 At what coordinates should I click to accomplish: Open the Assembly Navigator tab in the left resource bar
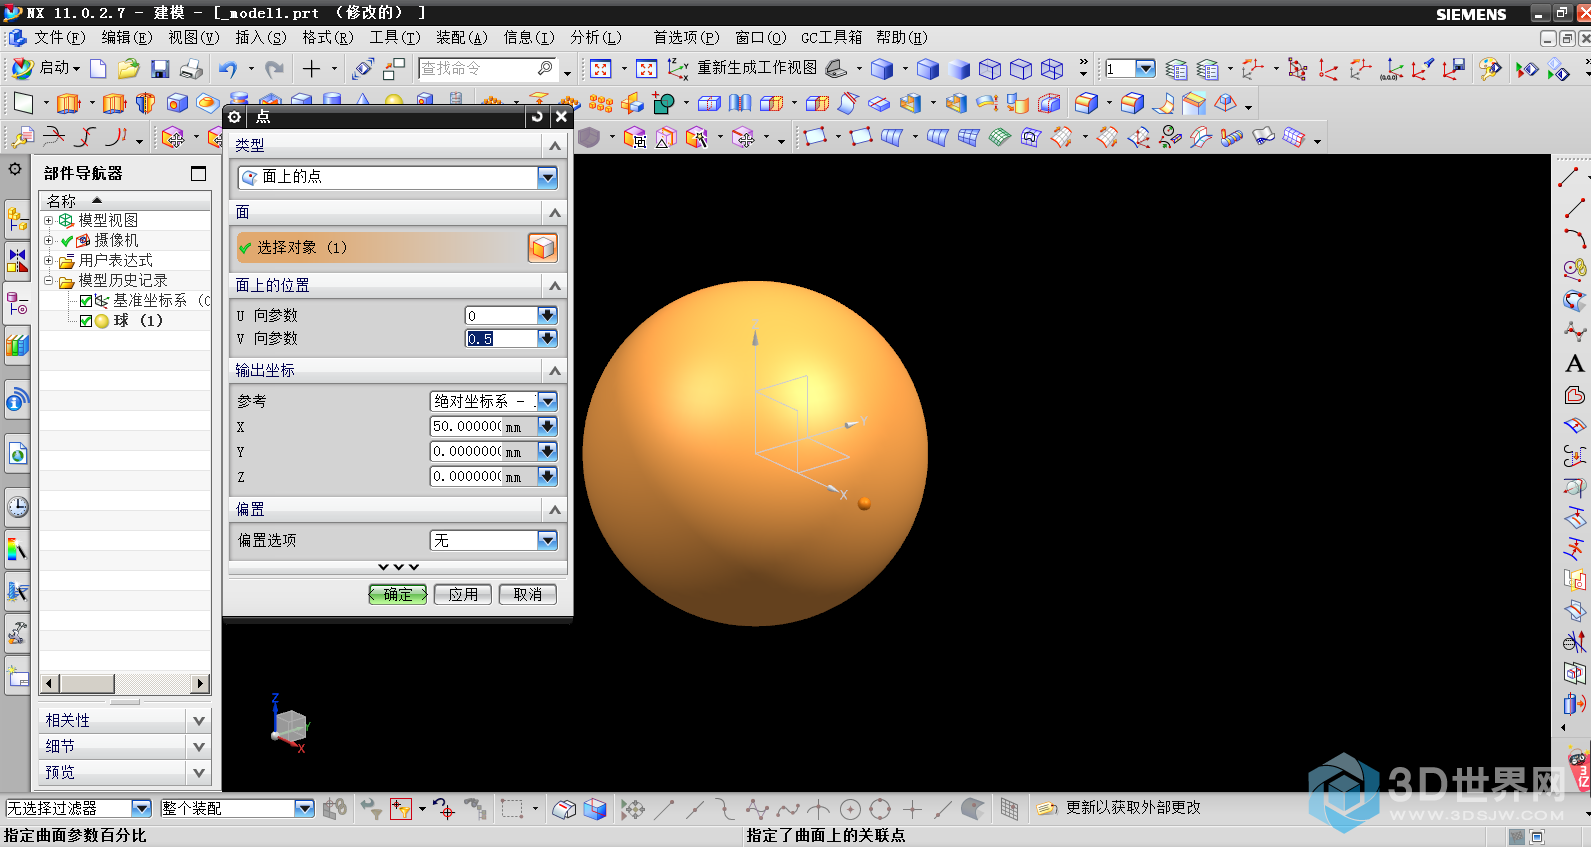(x=17, y=219)
